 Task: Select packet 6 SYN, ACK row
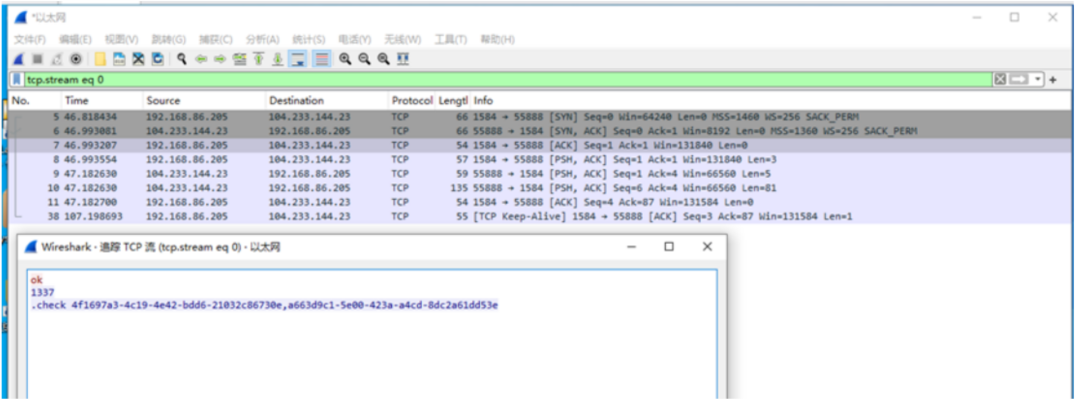540,131
